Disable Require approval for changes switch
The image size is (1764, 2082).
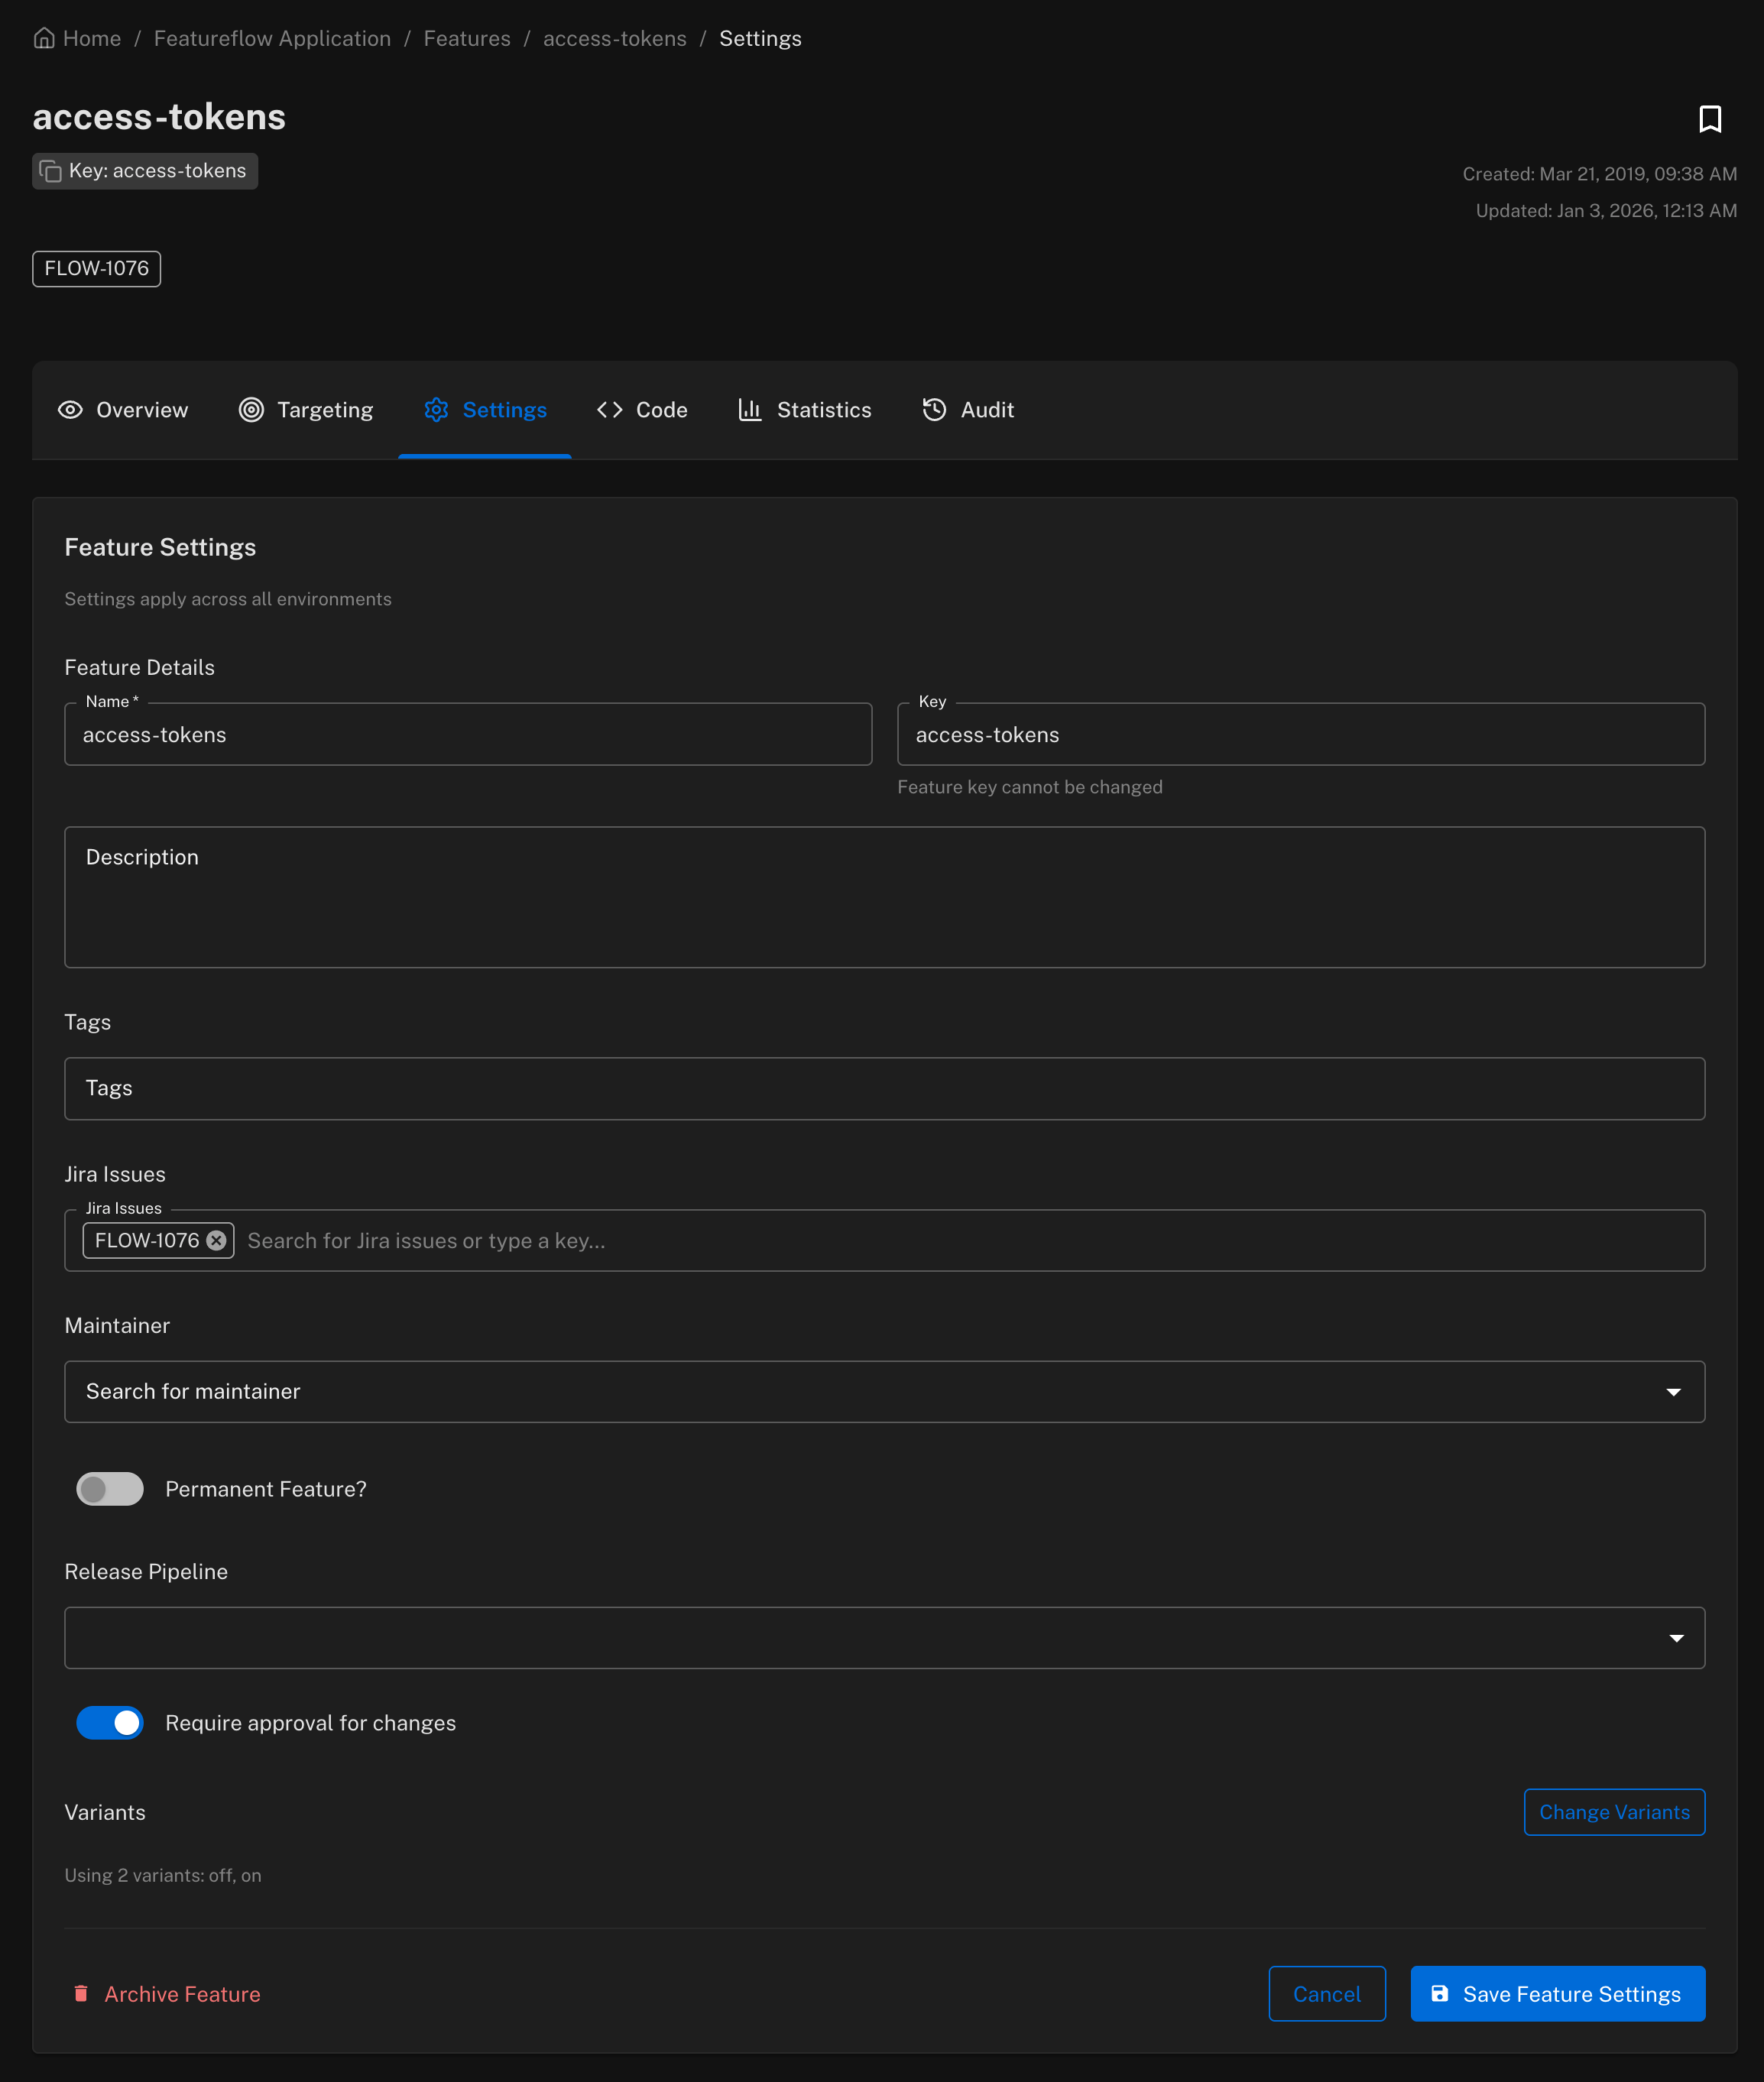pyautogui.click(x=110, y=1722)
